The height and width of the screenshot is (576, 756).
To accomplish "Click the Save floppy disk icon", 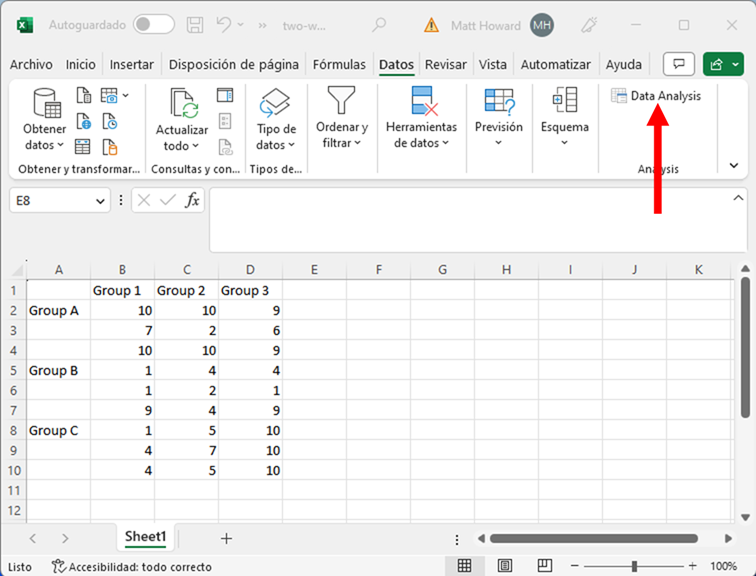I will coord(196,24).
